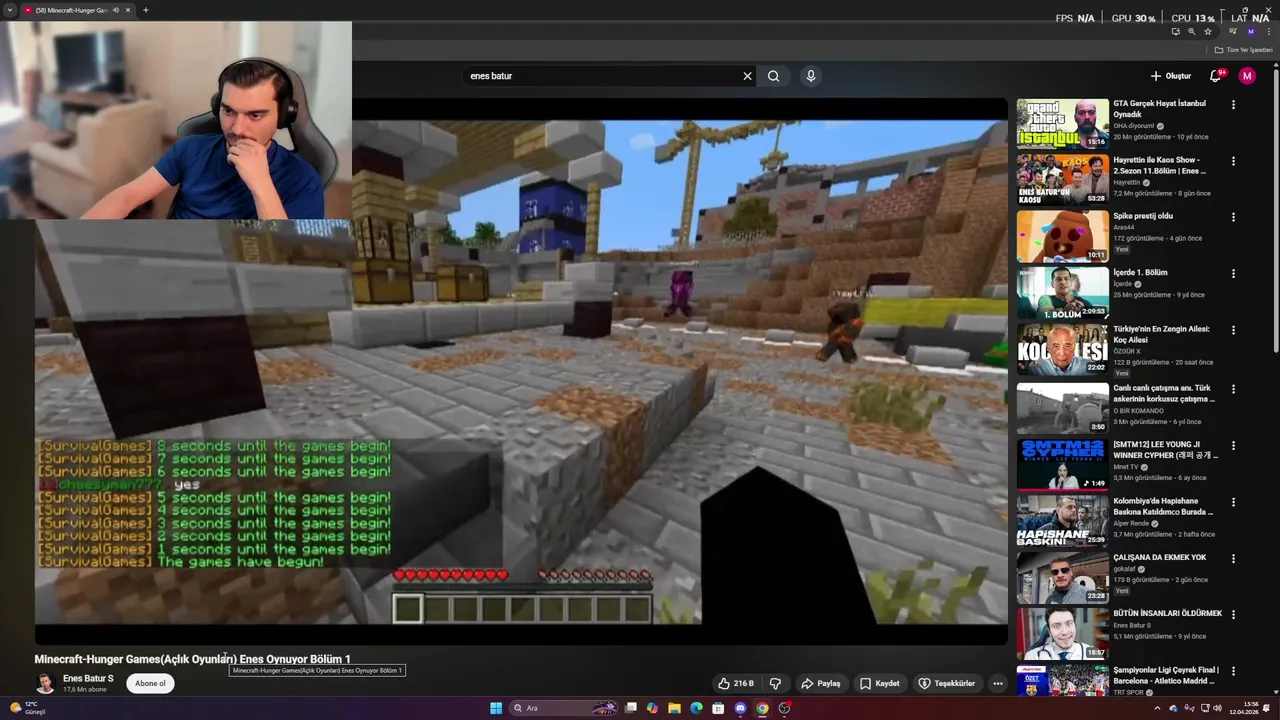1280x720 pixels.
Task: Clear the search text with the X icon
Action: [747, 76]
